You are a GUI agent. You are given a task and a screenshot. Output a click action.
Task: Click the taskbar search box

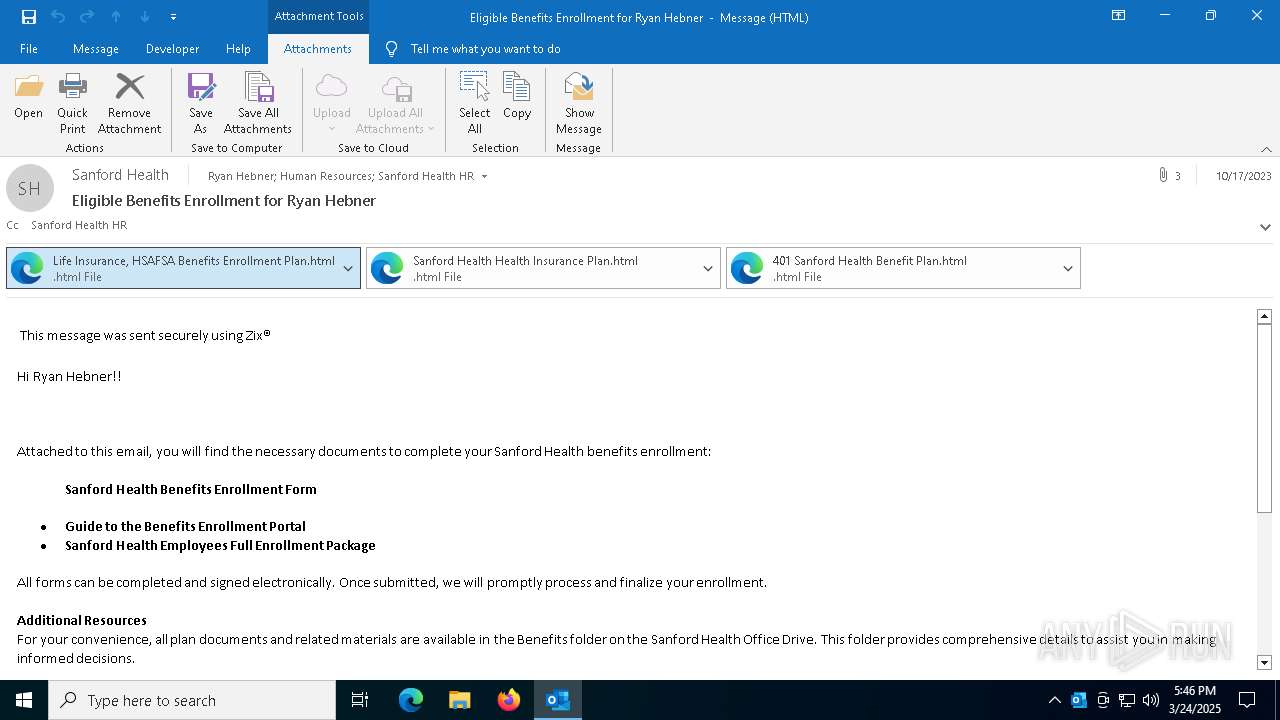click(x=192, y=700)
